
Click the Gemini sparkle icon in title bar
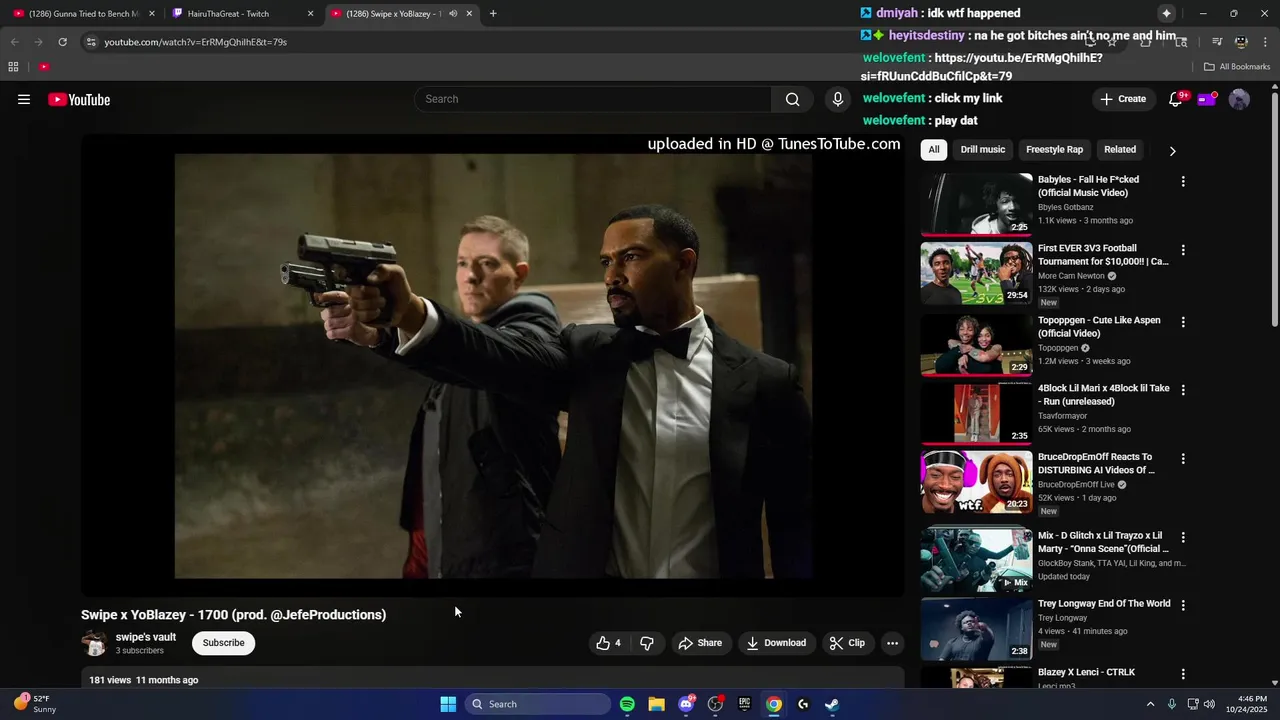point(1166,13)
